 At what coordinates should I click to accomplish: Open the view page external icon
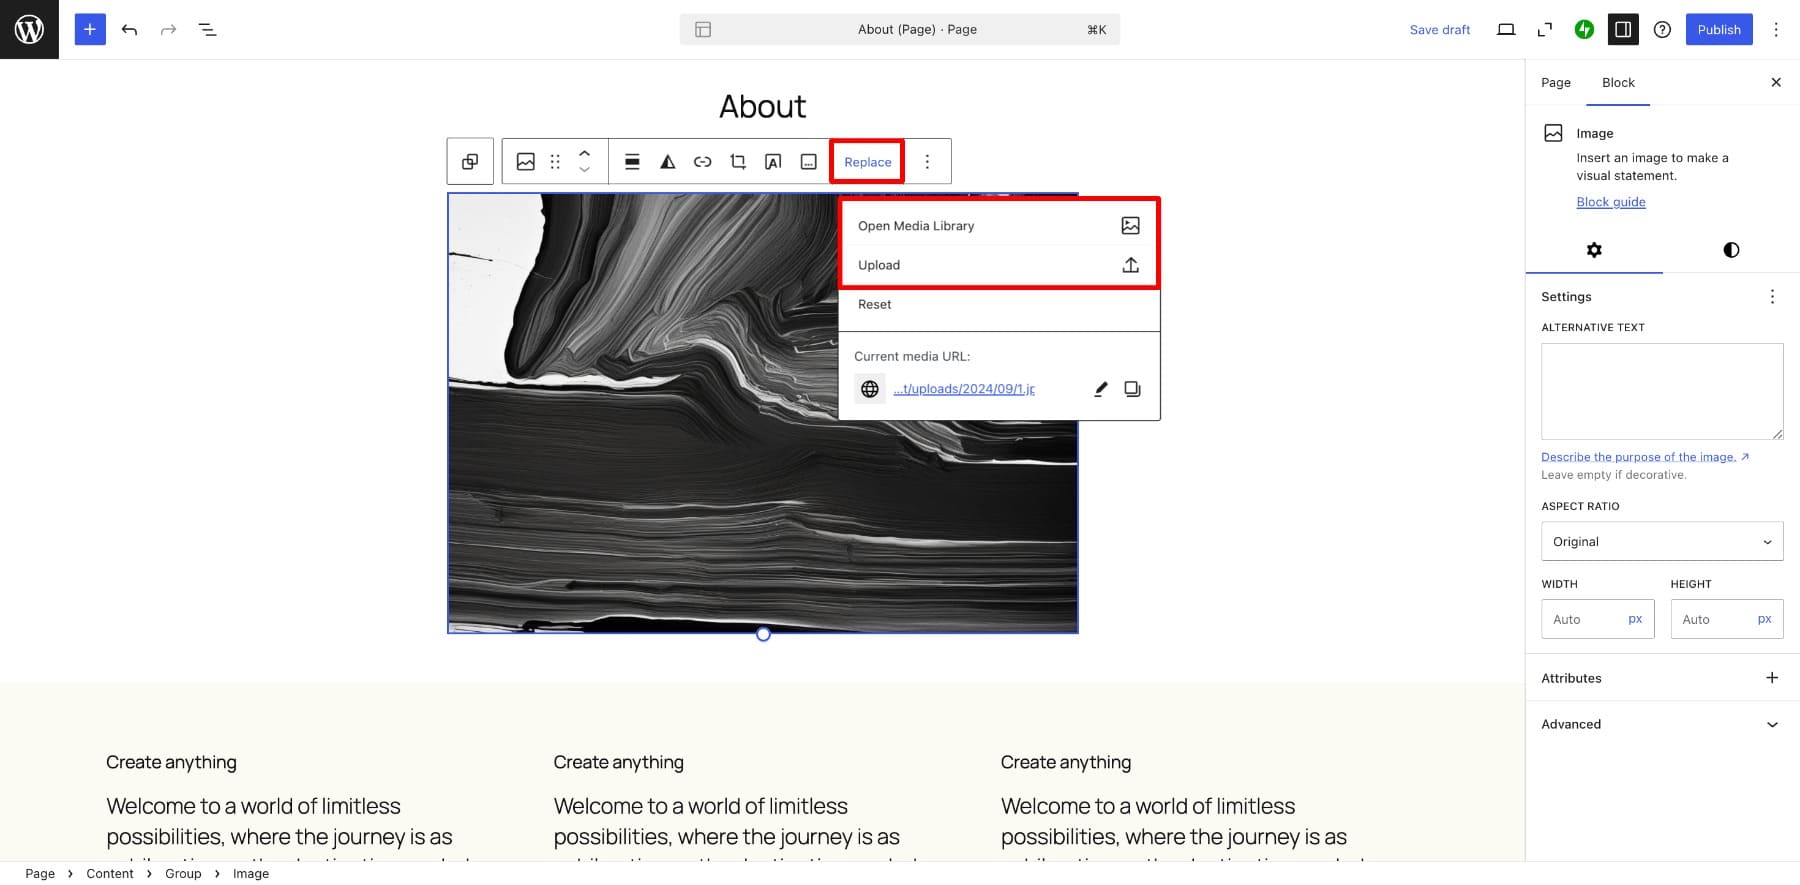tap(1545, 29)
